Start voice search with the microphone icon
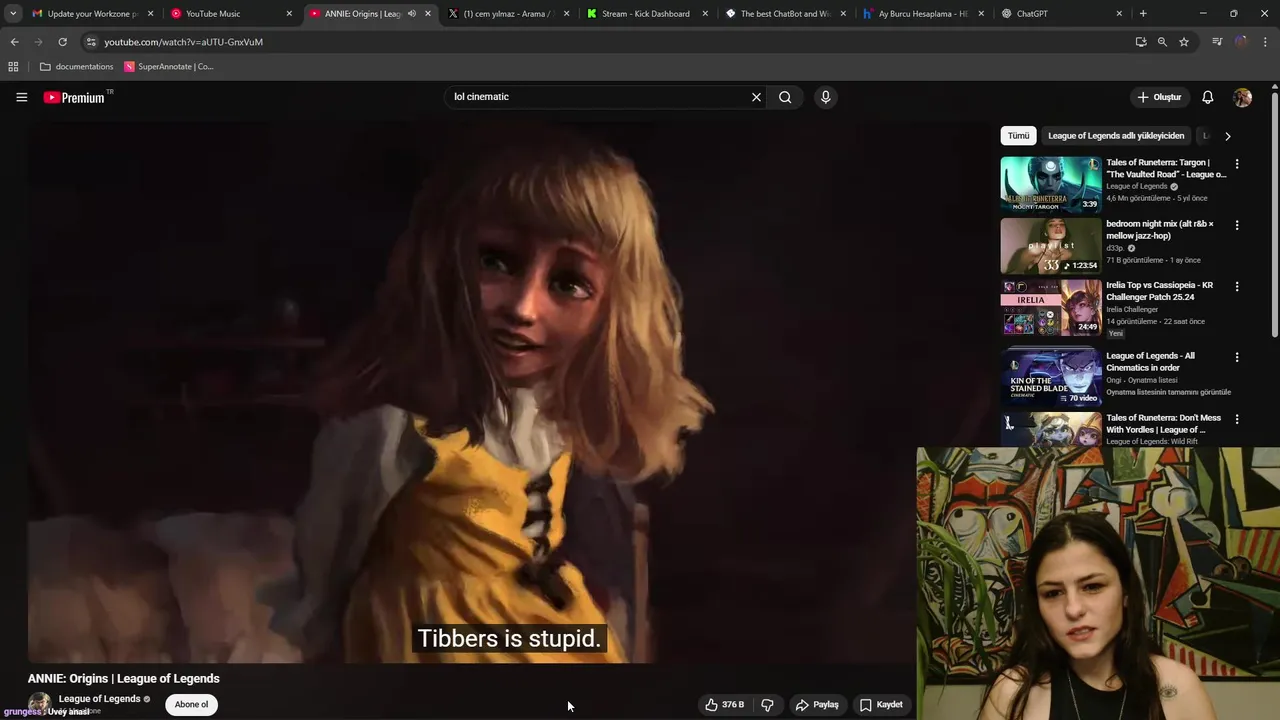 (x=825, y=97)
